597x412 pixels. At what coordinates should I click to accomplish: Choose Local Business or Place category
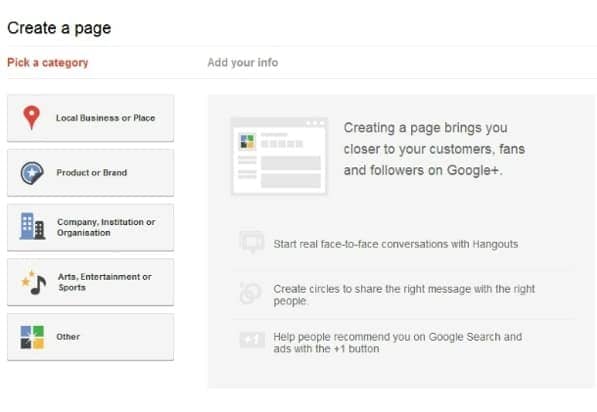click(x=91, y=118)
